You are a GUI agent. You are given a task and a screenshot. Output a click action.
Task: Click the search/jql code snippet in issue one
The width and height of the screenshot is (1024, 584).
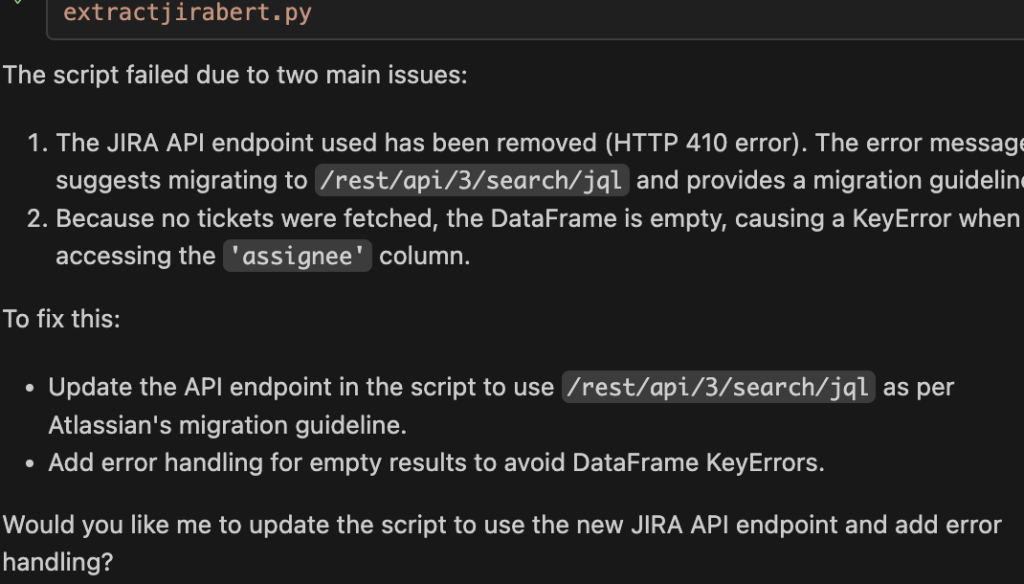472,181
